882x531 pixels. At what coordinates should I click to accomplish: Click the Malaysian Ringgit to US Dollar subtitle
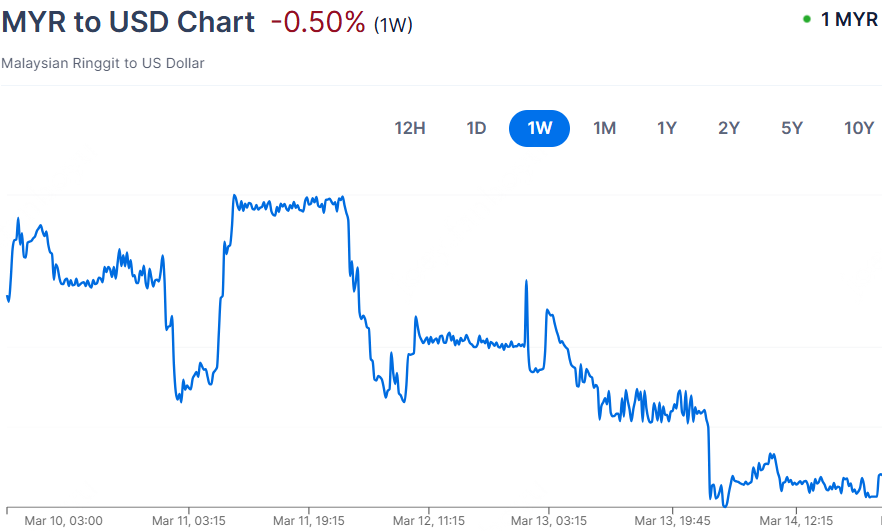click(103, 63)
